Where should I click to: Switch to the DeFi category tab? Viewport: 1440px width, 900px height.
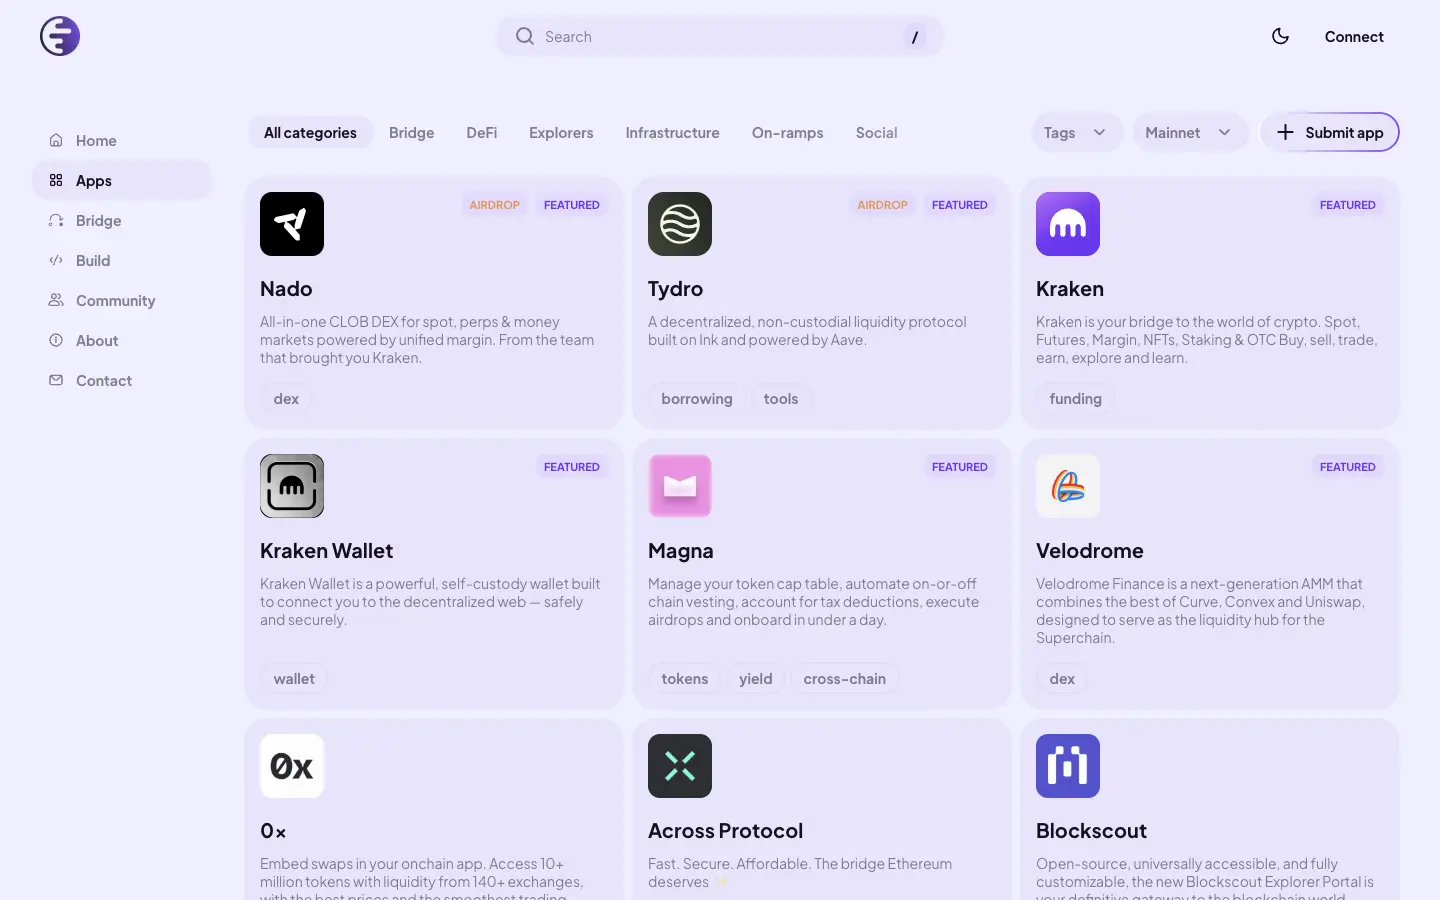(481, 132)
